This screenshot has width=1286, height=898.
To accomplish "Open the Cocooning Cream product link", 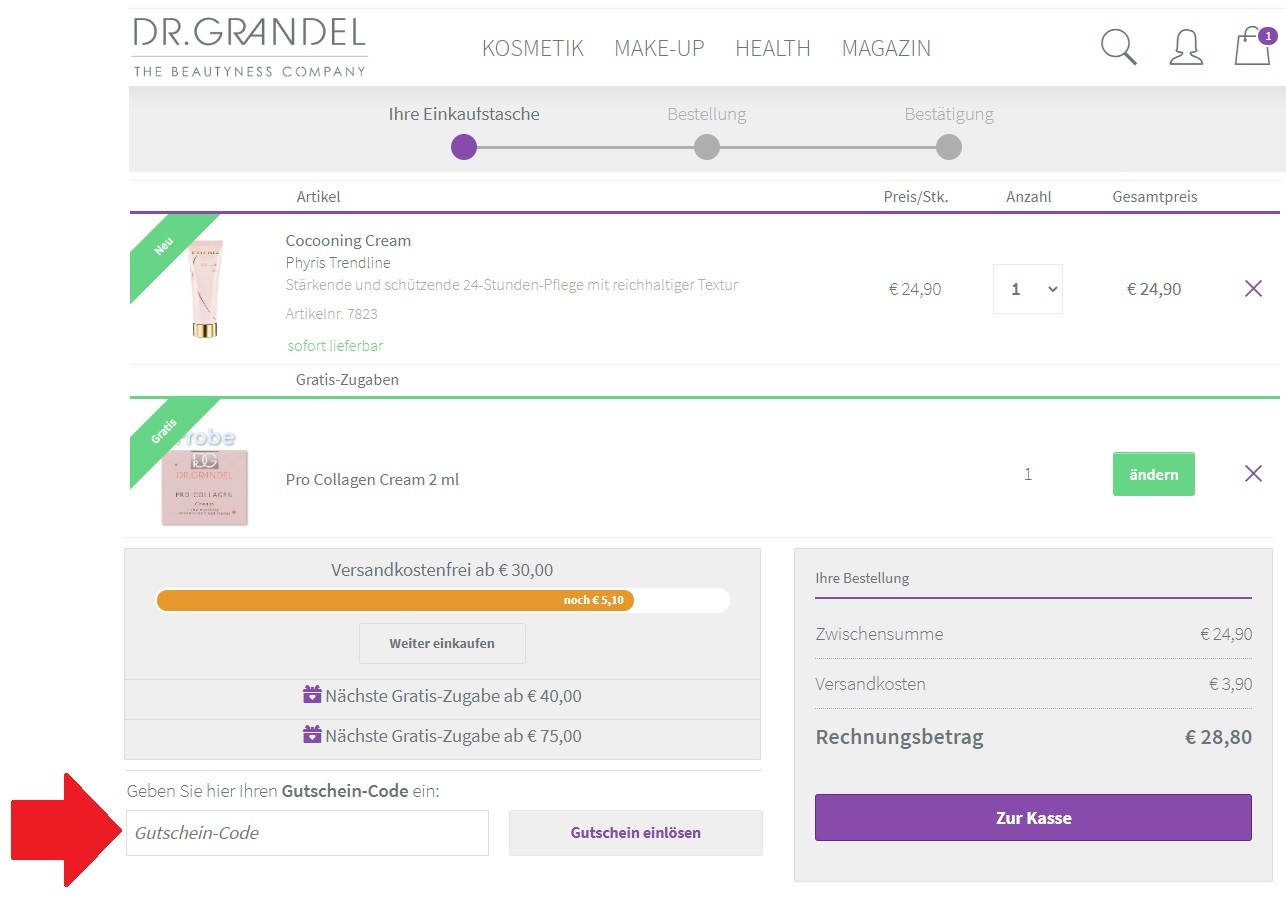I will (348, 240).
